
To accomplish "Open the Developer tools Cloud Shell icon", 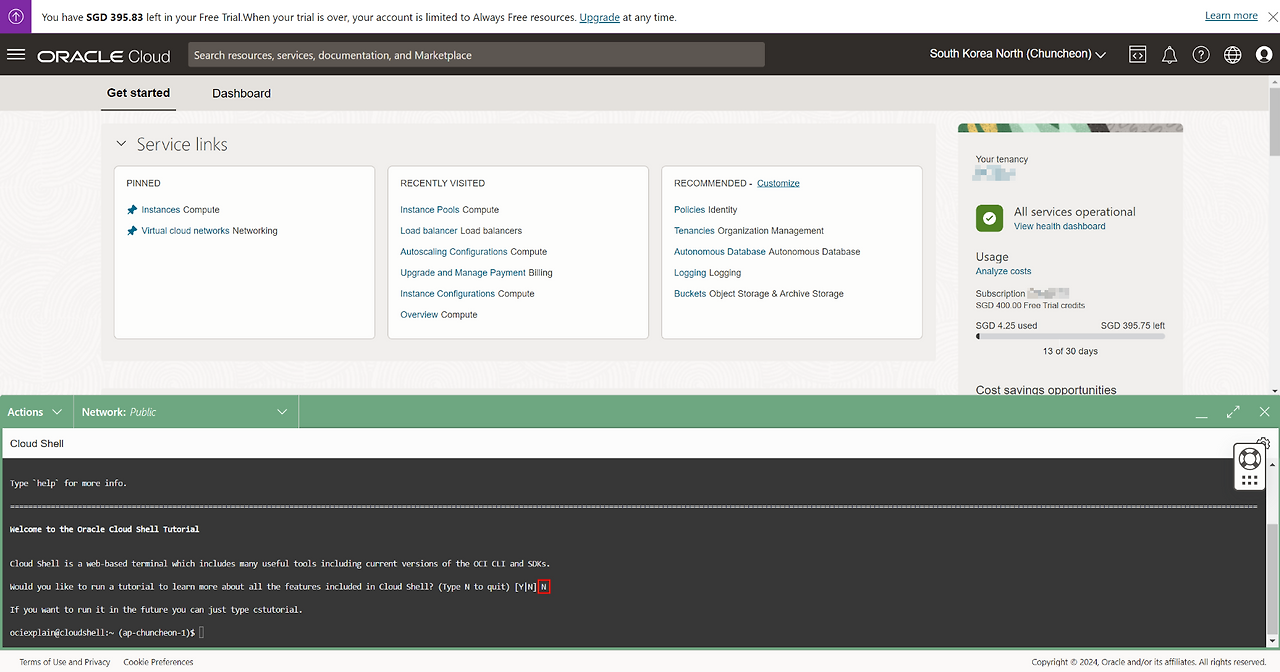I will click(x=1137, y=55).
